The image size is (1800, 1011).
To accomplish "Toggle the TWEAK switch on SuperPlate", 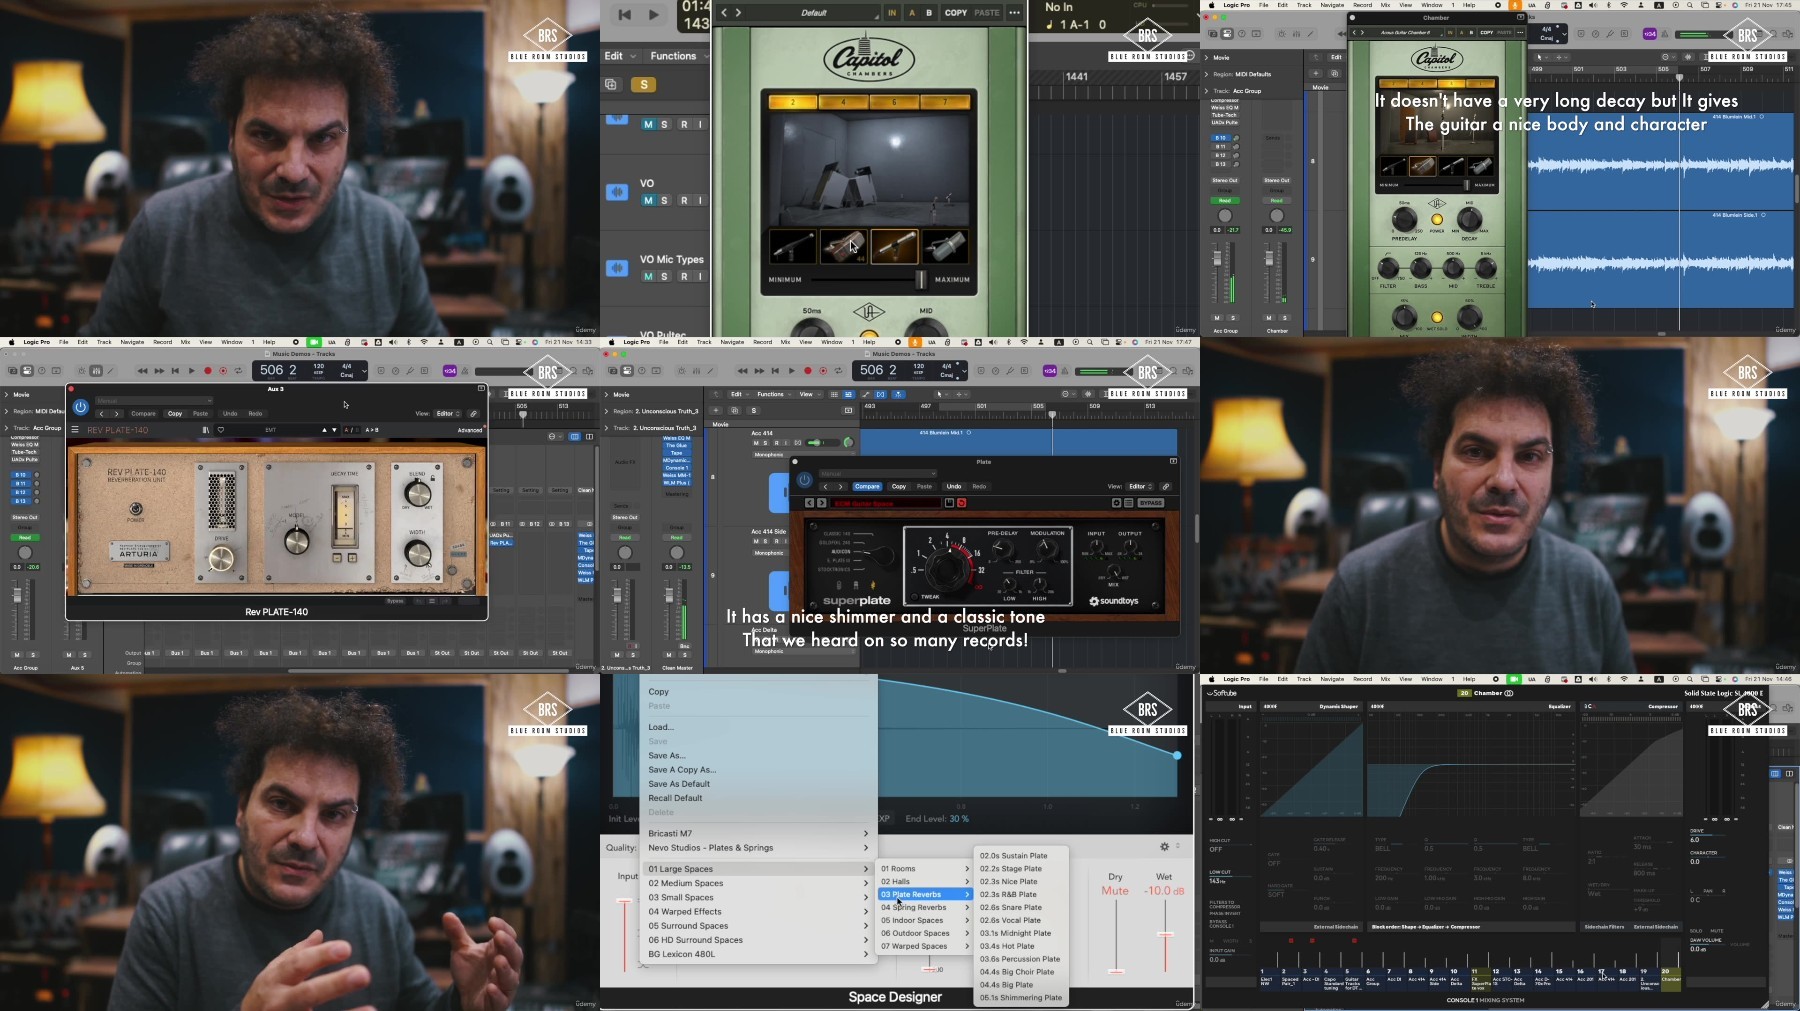I will point(915,597).
